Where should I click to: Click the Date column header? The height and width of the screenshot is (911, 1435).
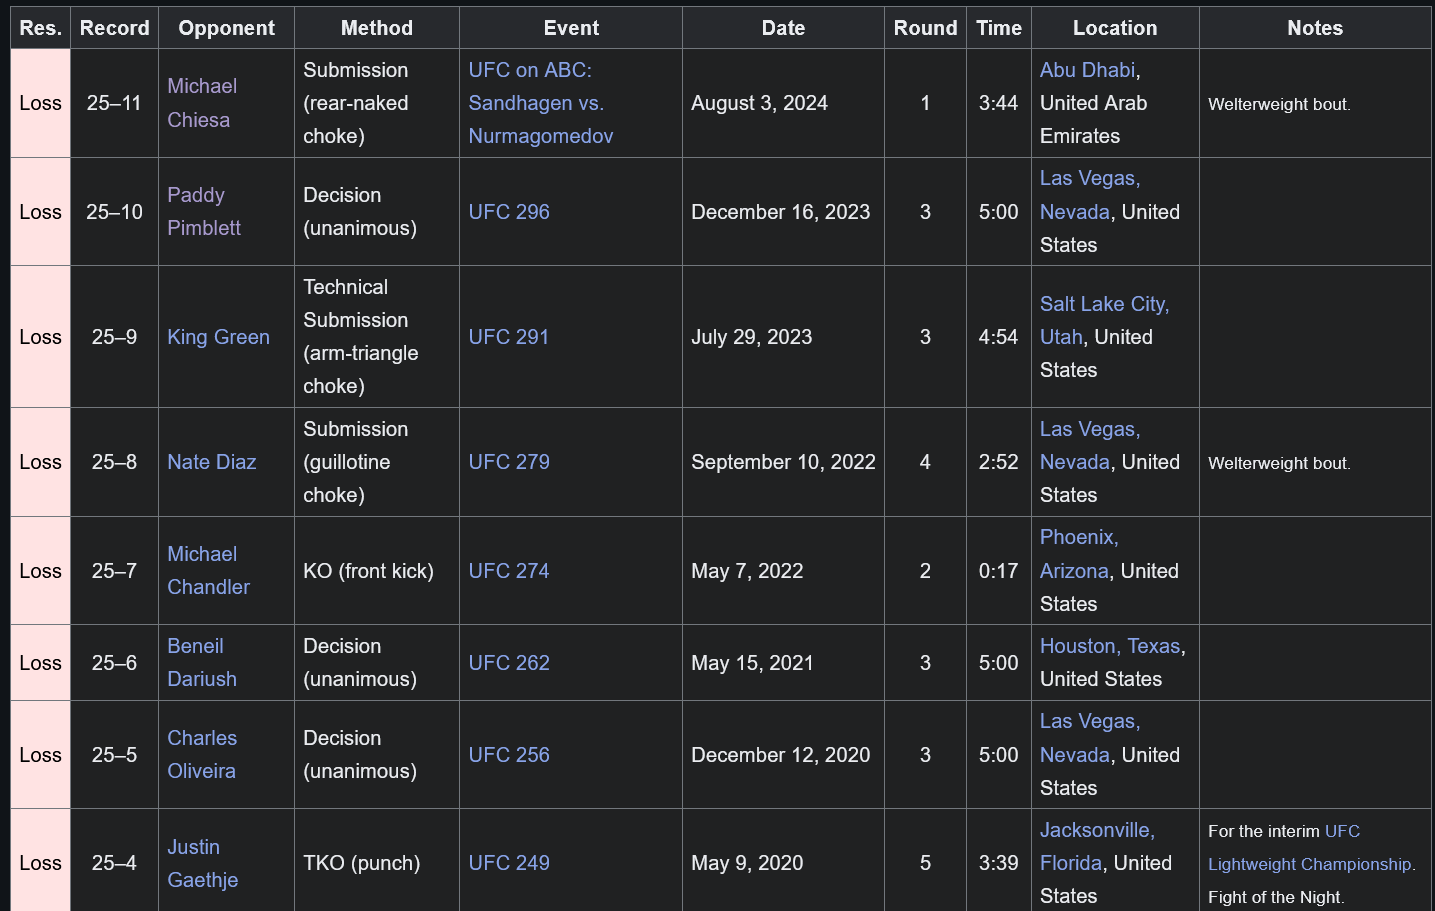coord(783,28)
